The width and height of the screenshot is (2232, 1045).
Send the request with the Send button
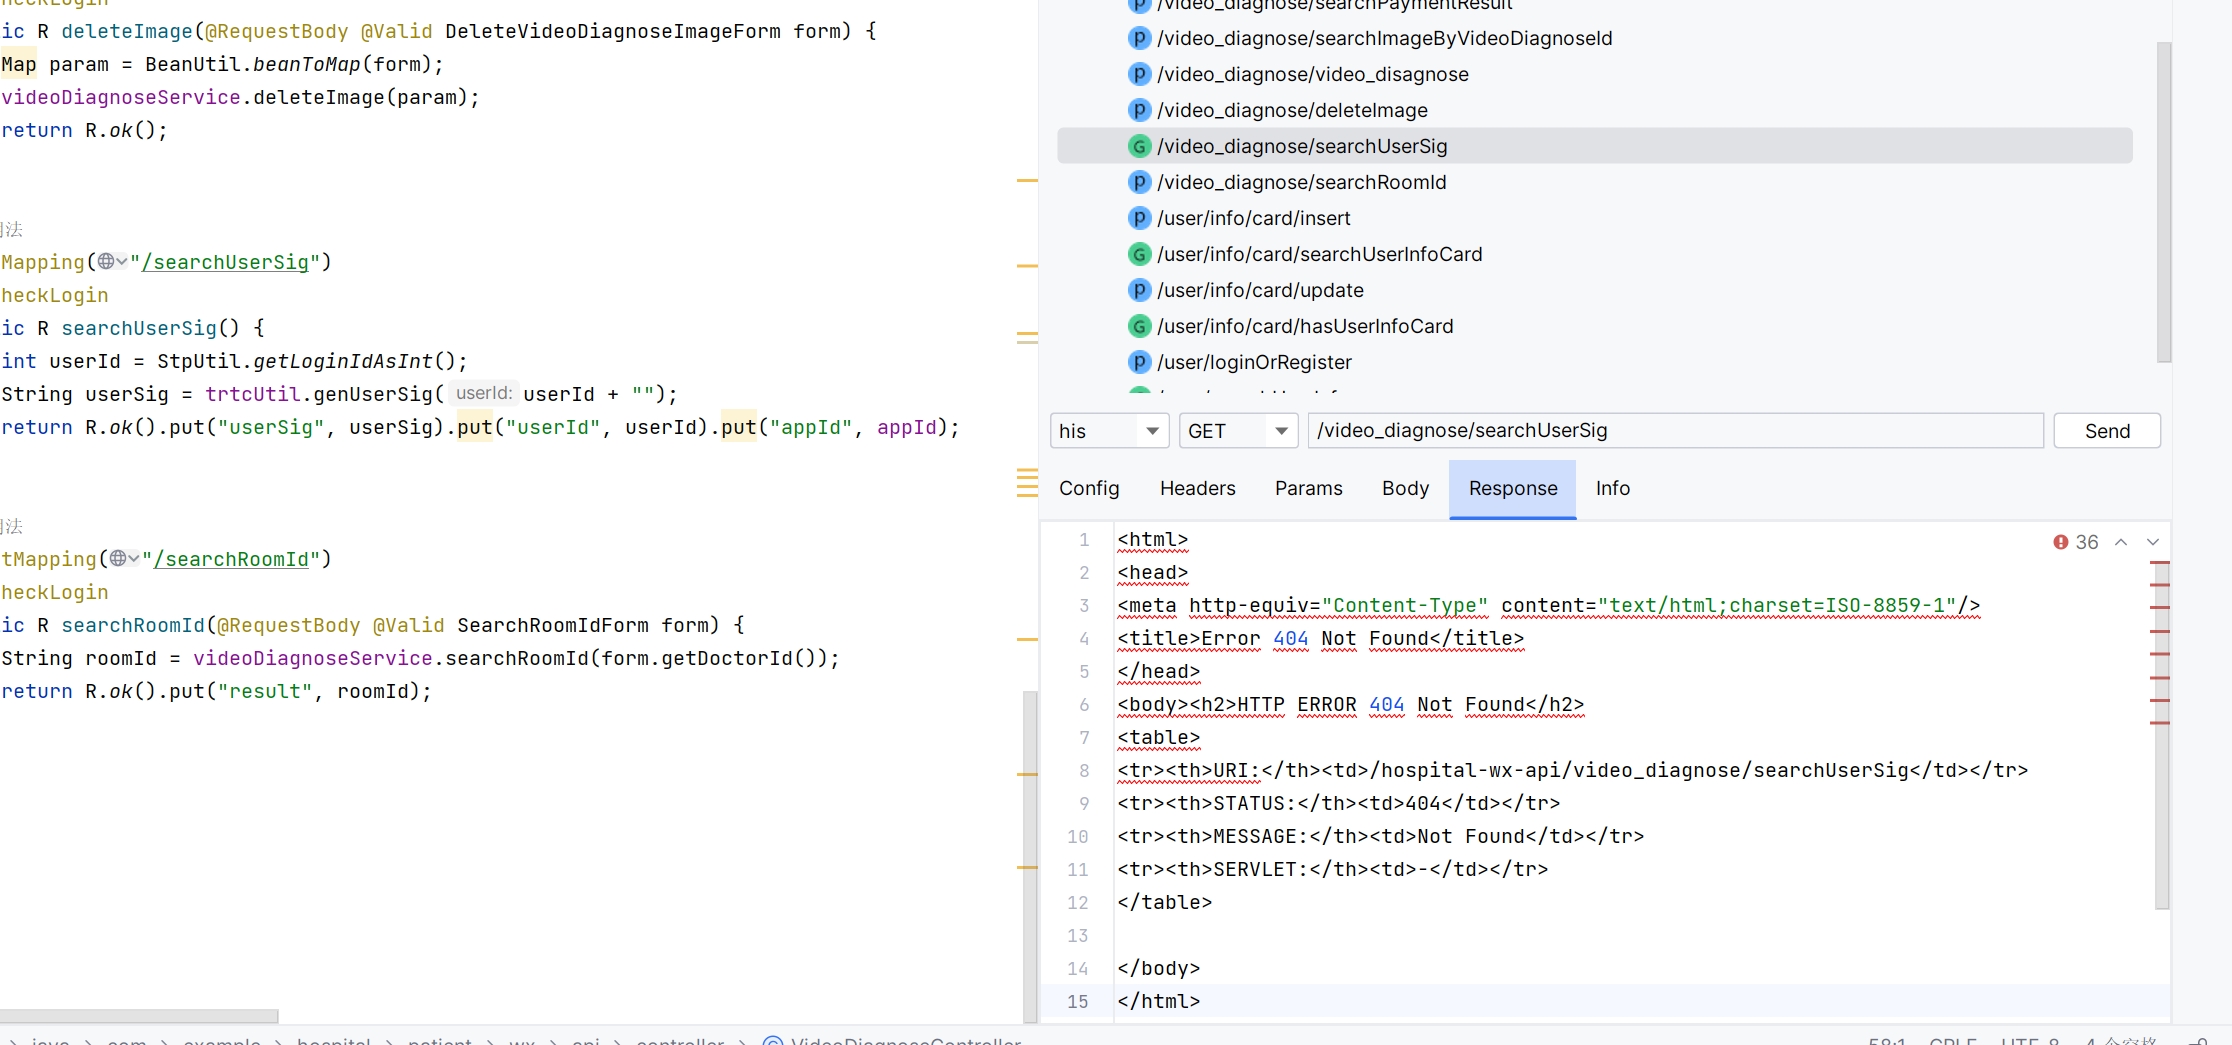(2107, 431)
